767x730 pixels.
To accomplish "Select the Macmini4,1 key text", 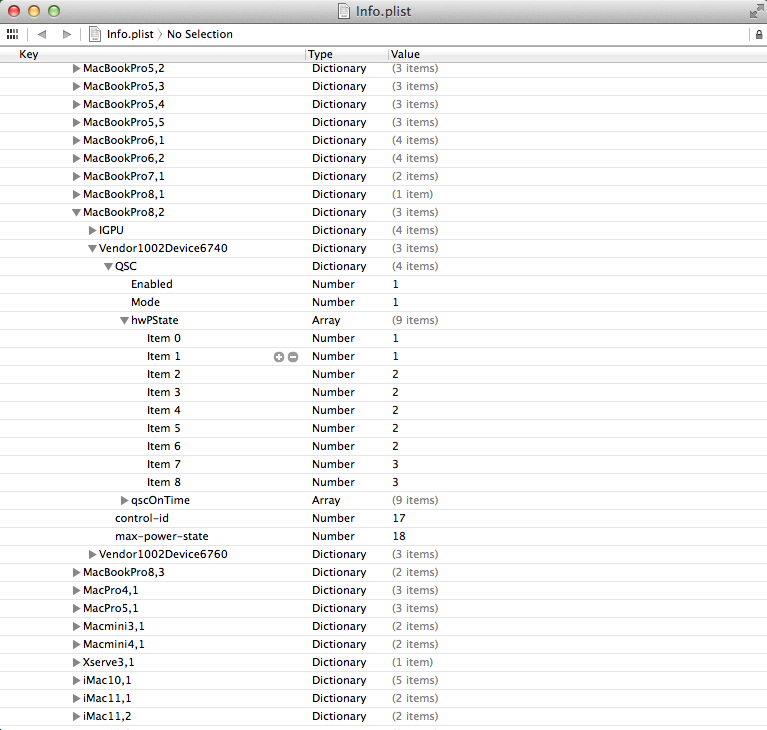I will [113, 644].
